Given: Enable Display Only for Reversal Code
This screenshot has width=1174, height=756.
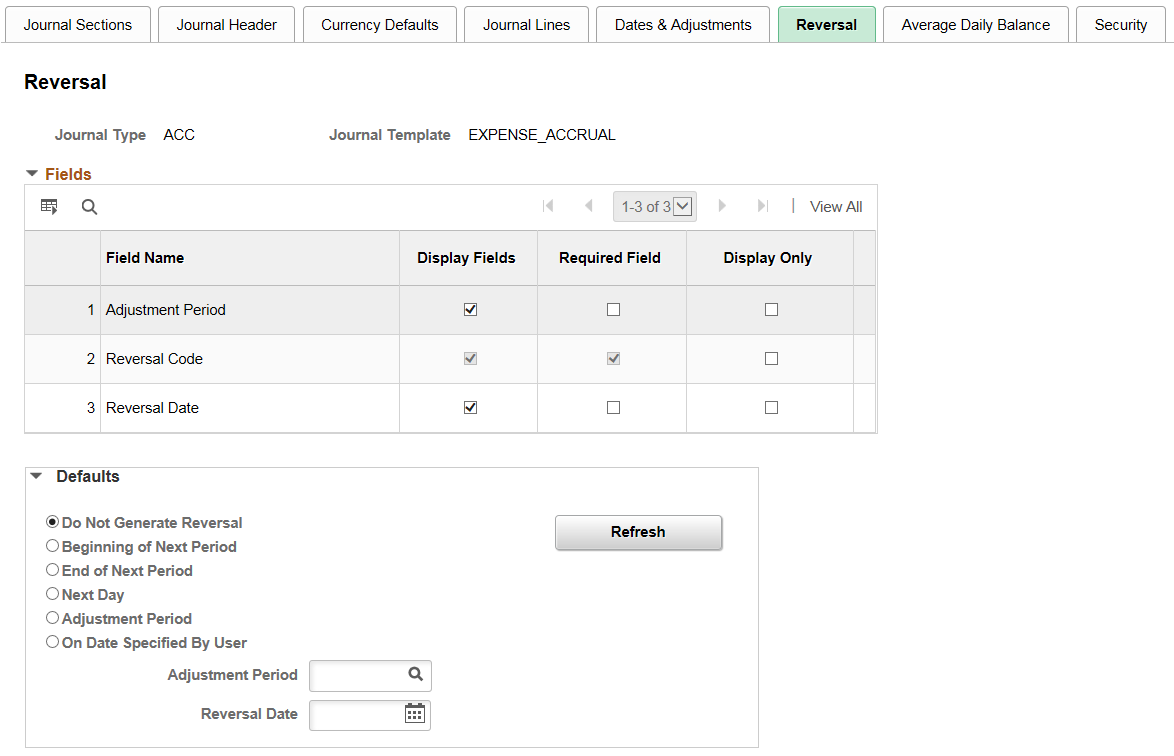Looking at the screenshot, I should [771, 359].
